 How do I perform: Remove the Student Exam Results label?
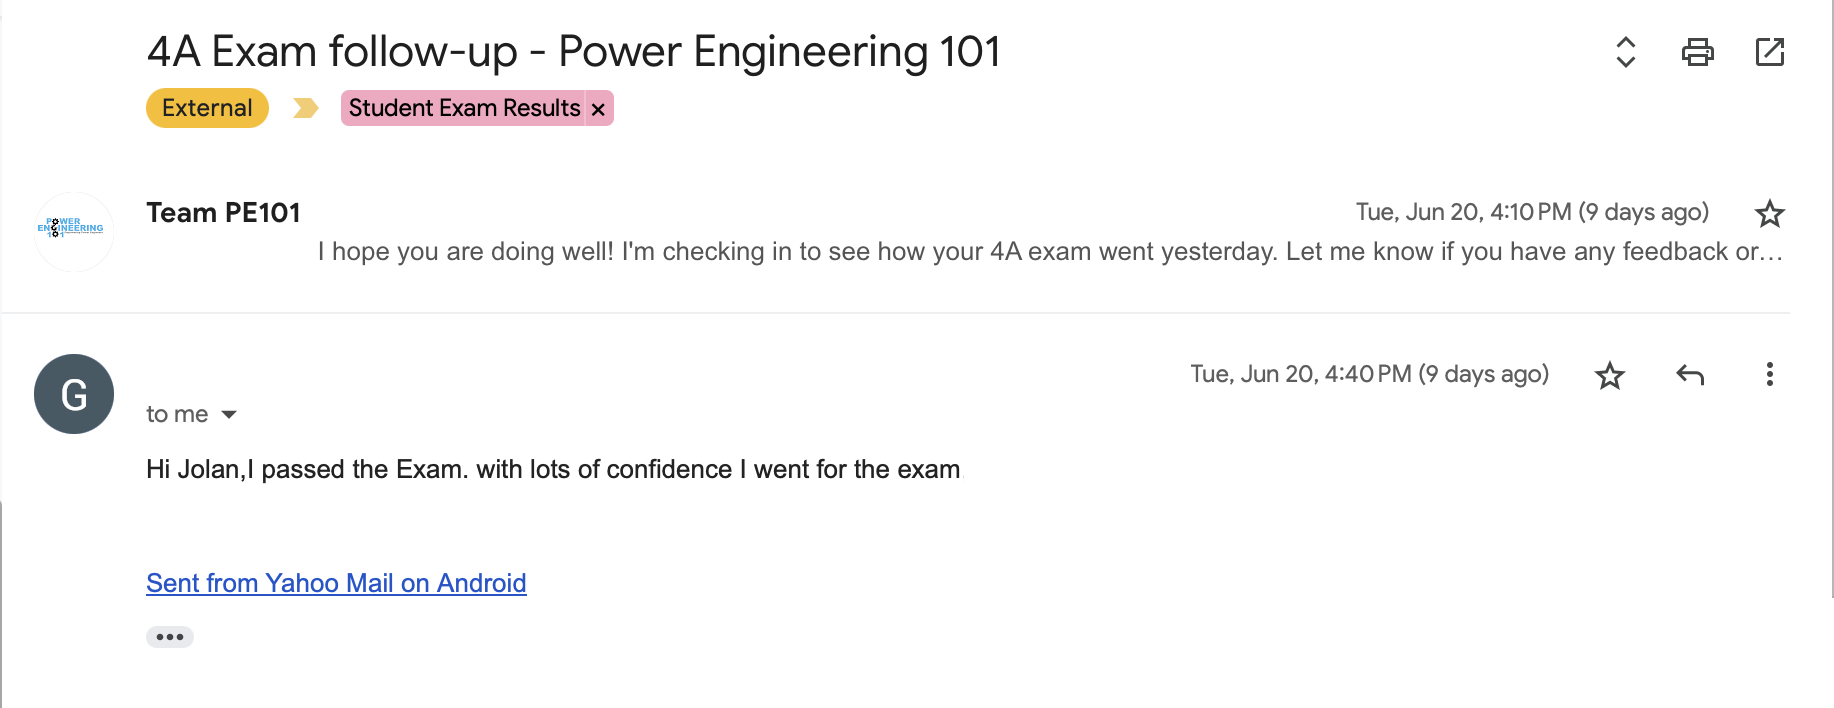pos(598,109)
